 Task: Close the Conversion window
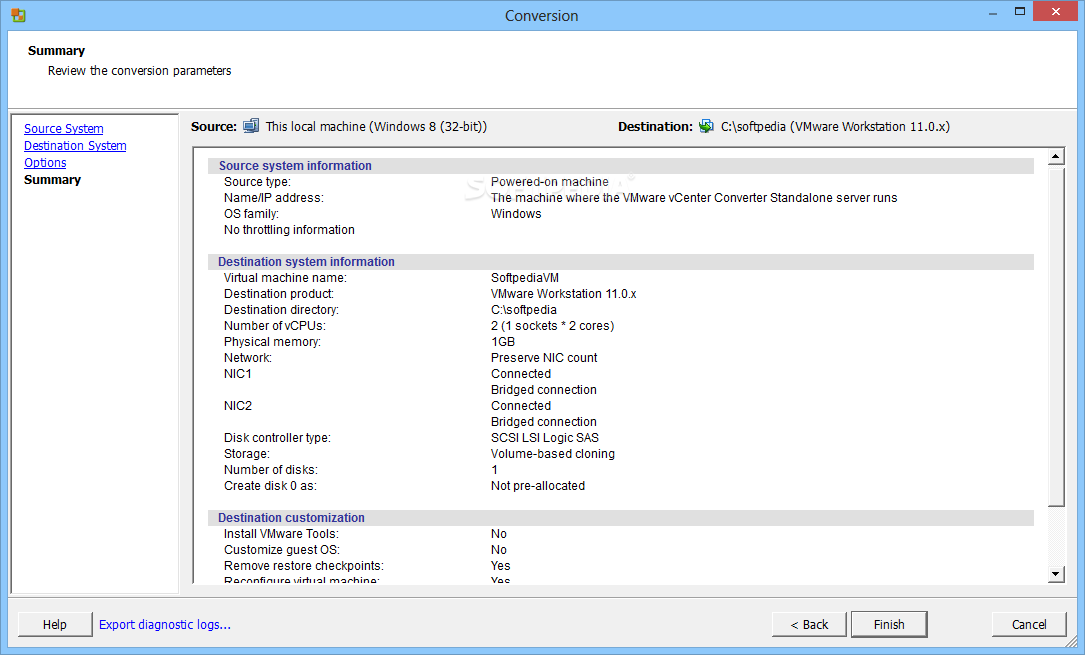(x=1055, y=12)
